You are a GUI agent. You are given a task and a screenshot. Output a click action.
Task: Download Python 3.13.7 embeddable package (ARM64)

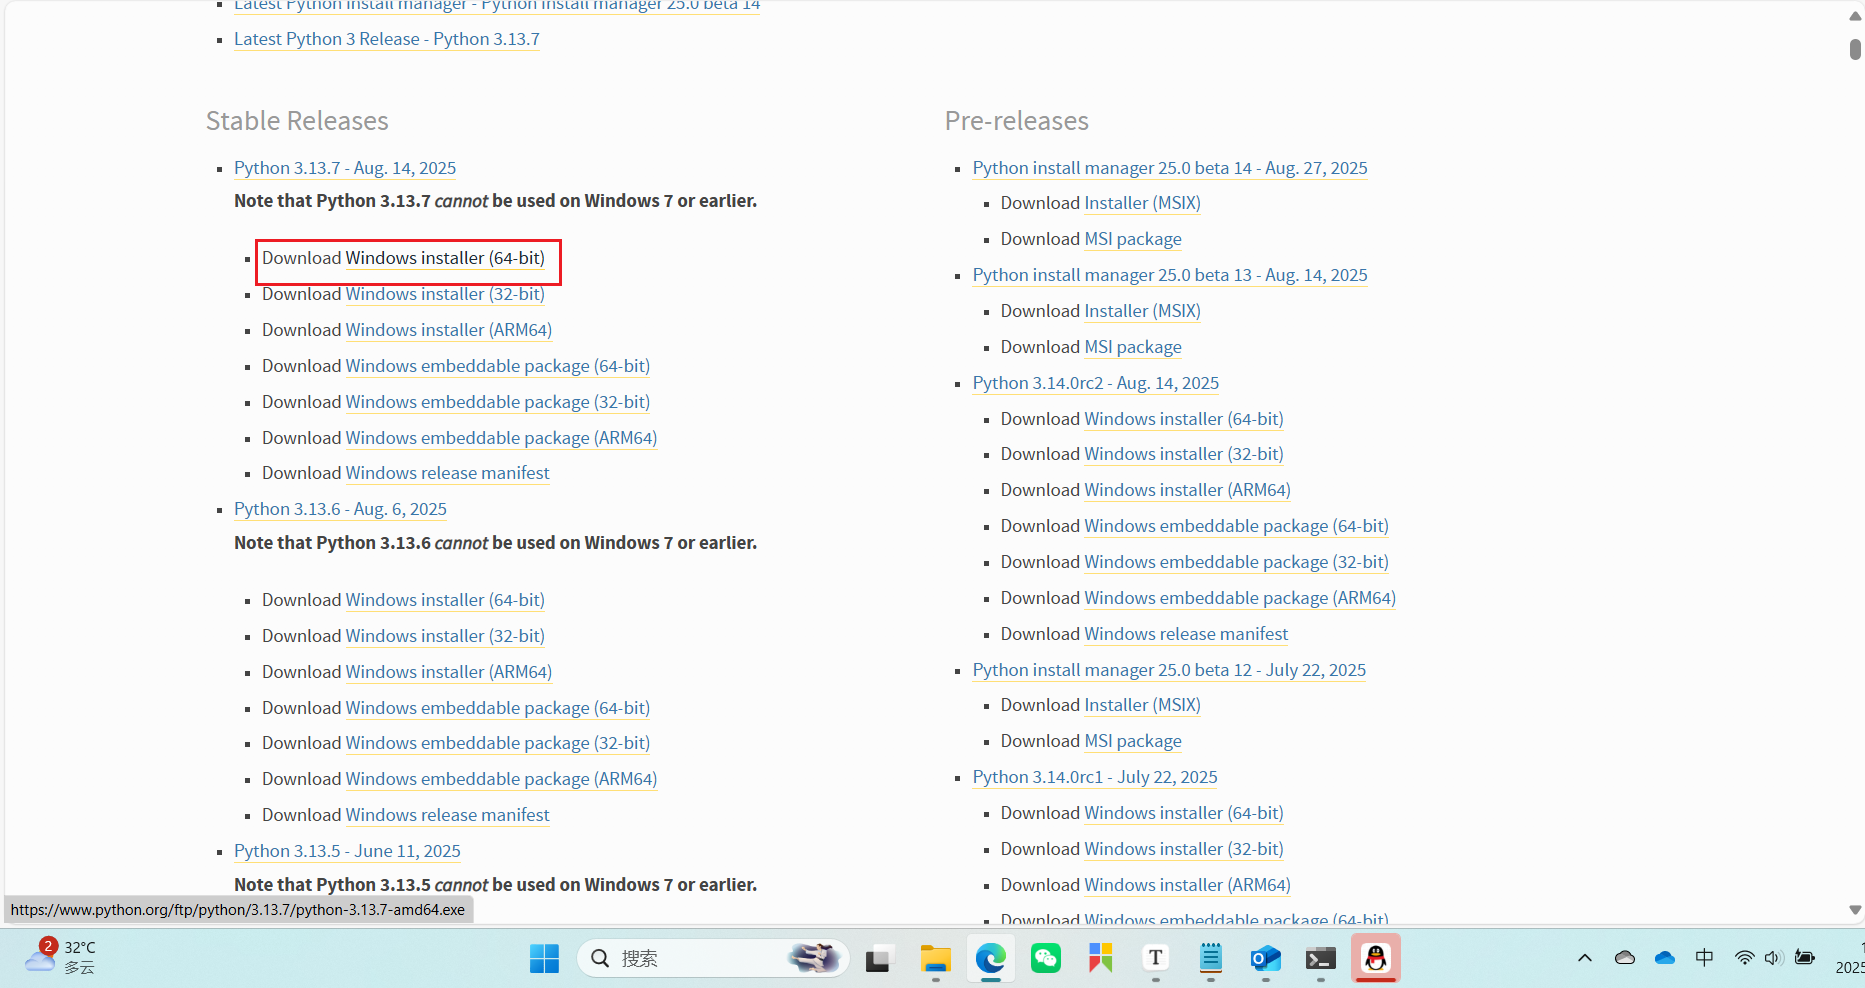(501, 438)
